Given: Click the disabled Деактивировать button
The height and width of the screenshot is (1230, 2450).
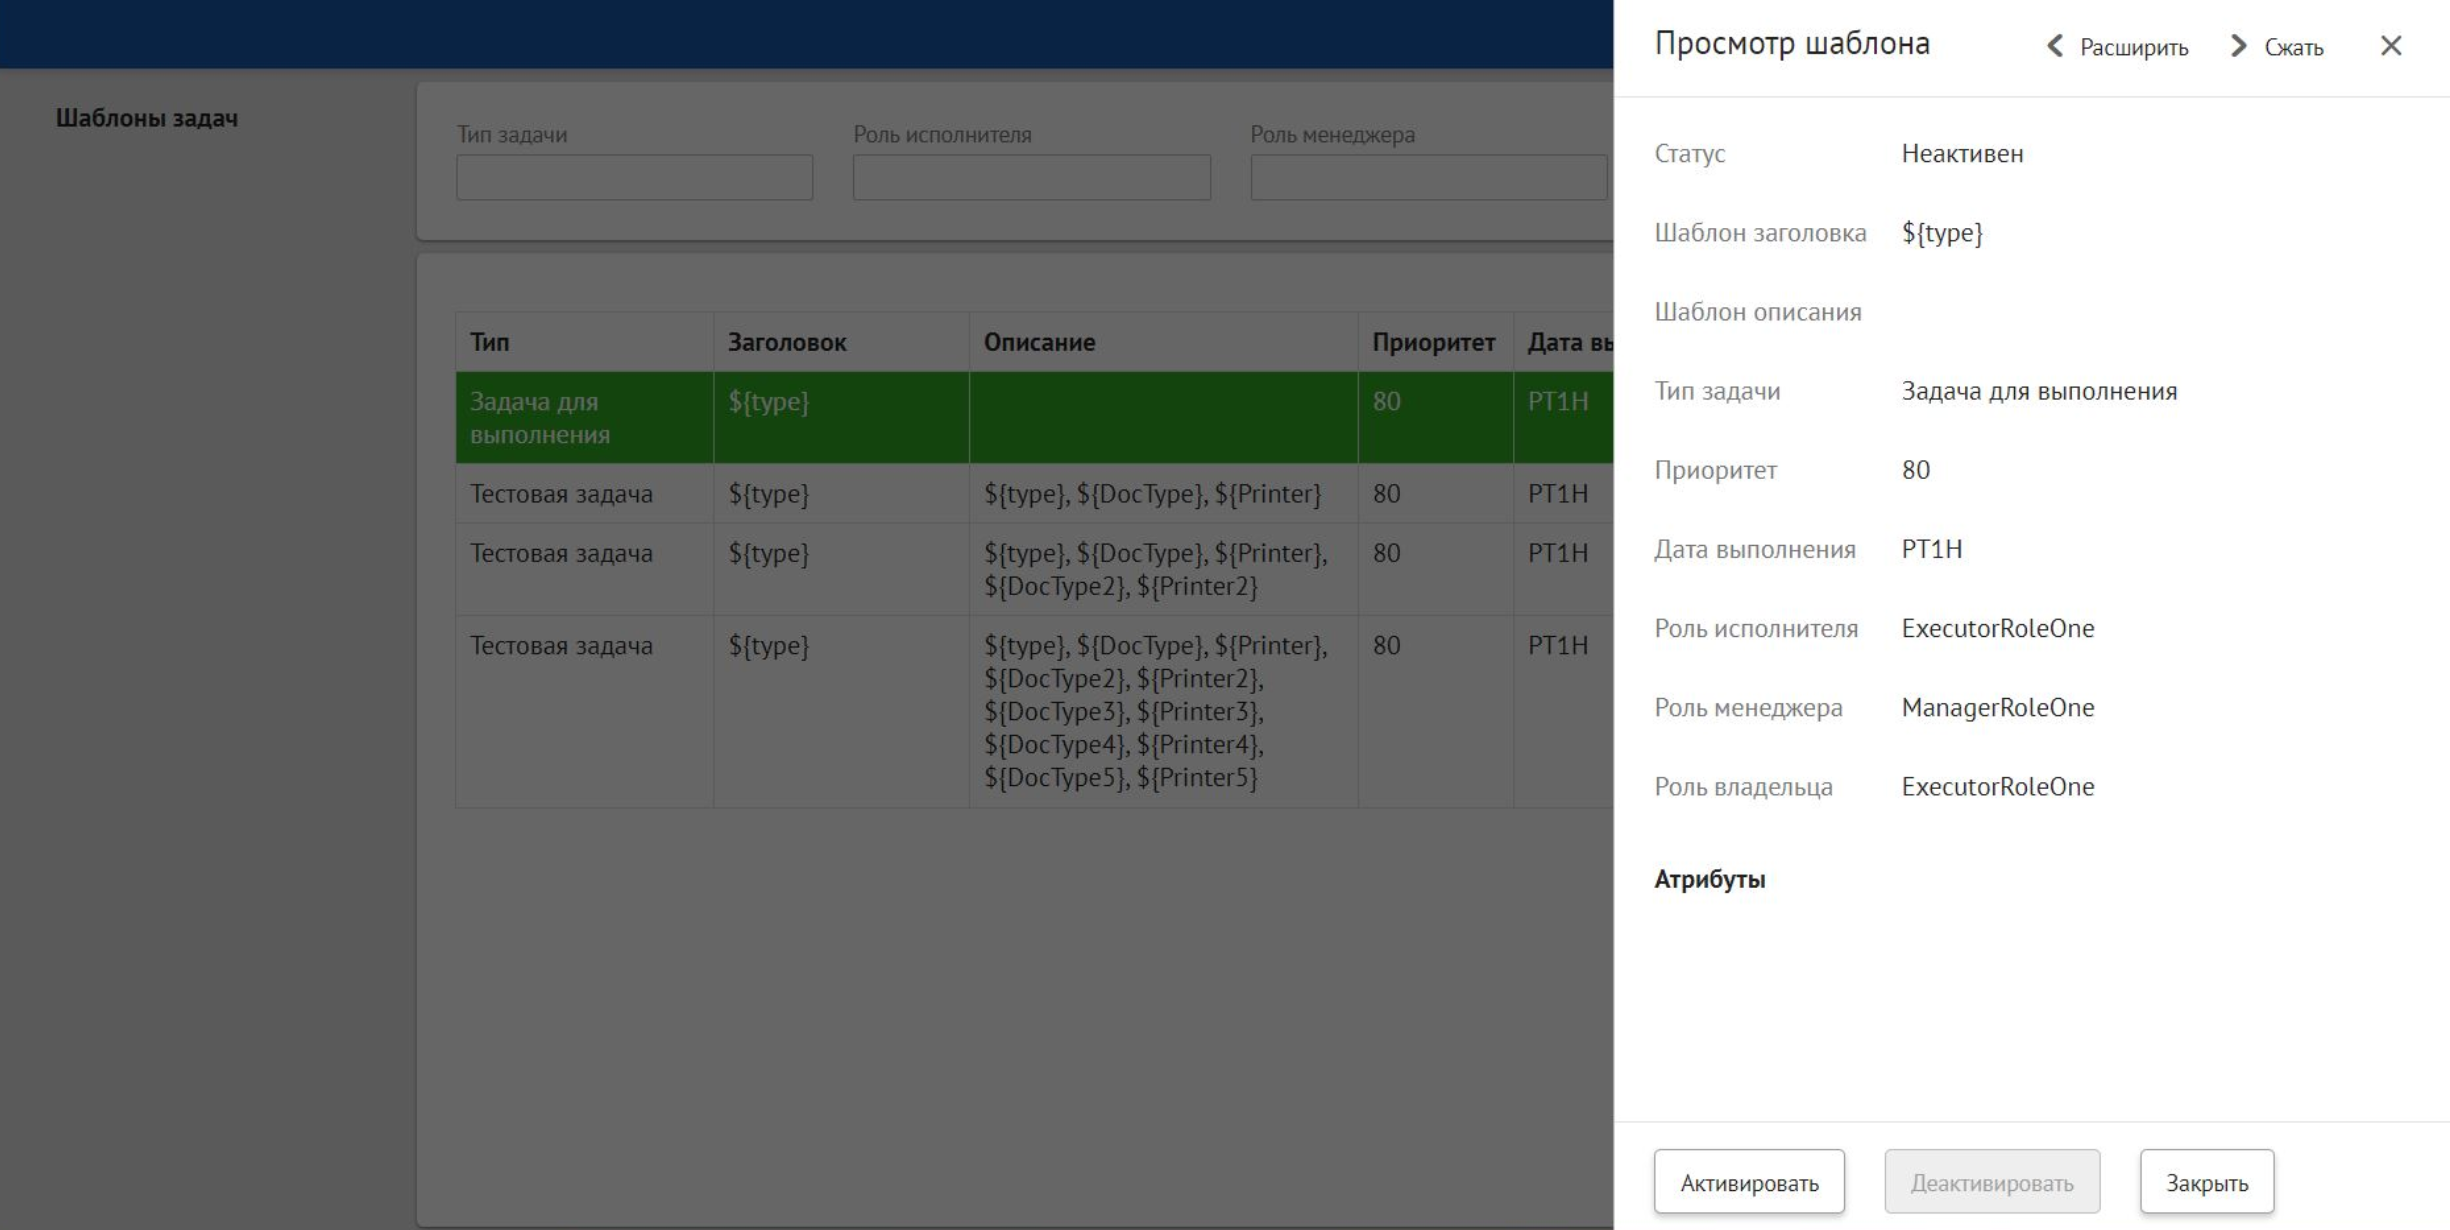Looking at the screenshot, I should tap(1991, 1182).
